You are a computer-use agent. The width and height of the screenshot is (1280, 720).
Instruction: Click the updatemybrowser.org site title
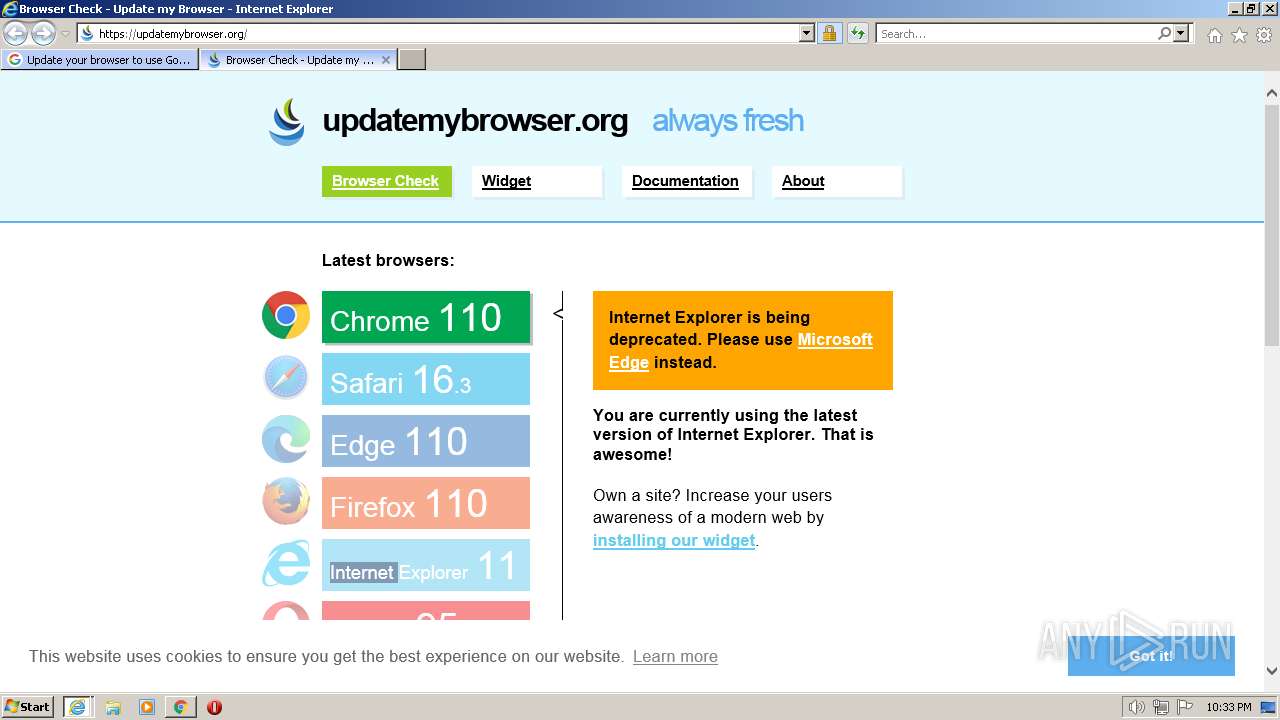point(475,121)
